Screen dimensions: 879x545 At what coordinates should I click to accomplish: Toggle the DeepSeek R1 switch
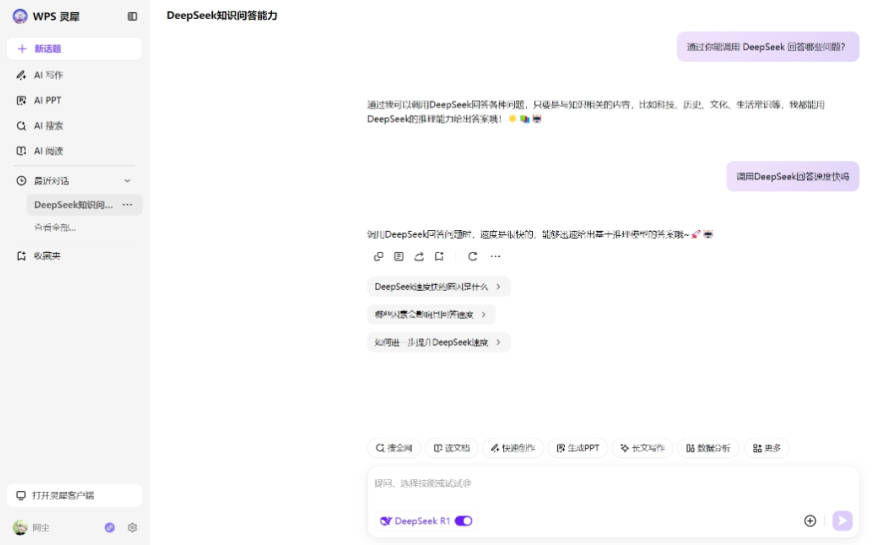click(464, 521)
